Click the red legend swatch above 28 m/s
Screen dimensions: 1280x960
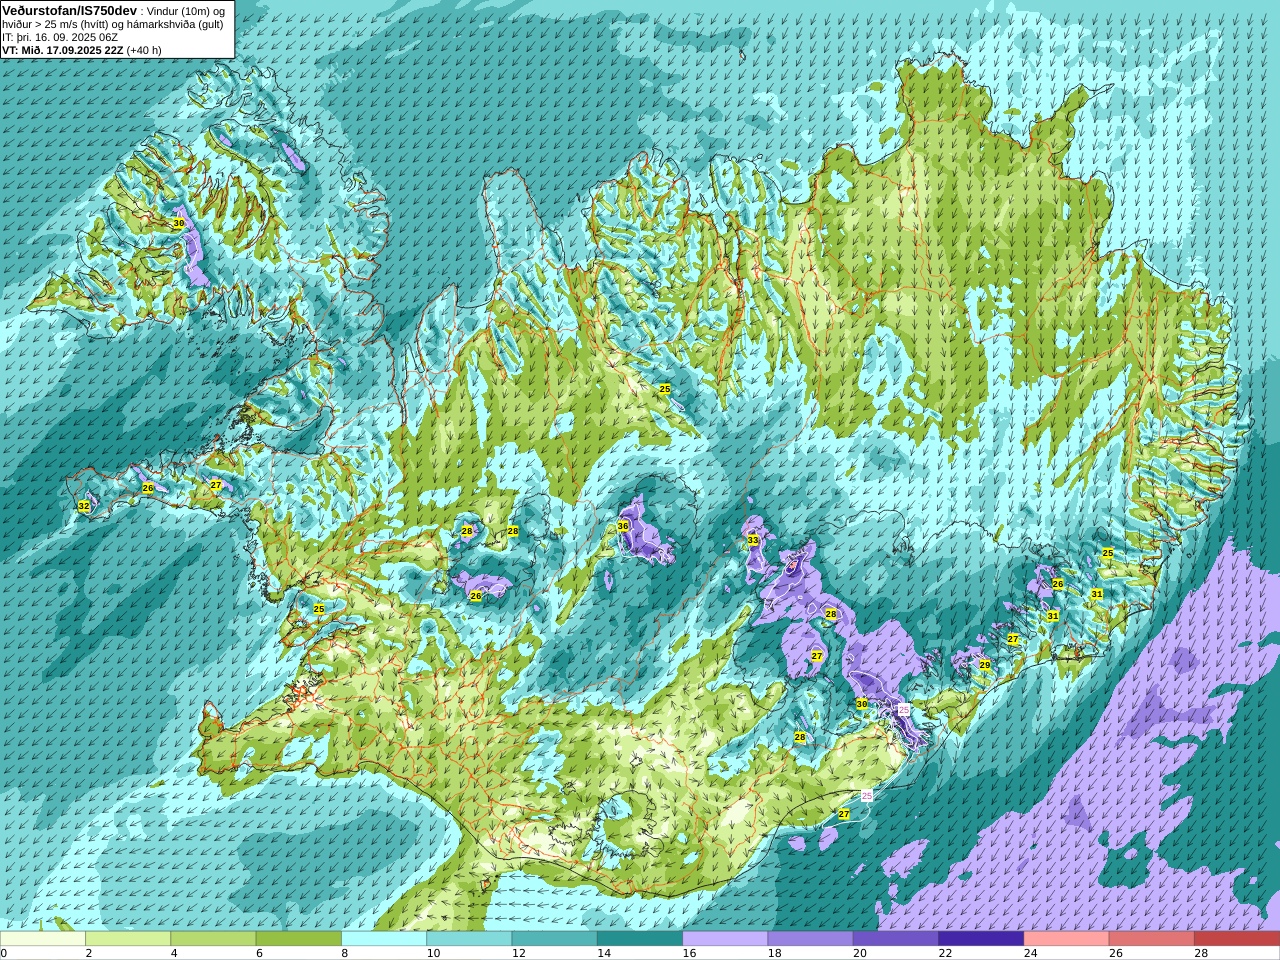tap(1237, 939)
